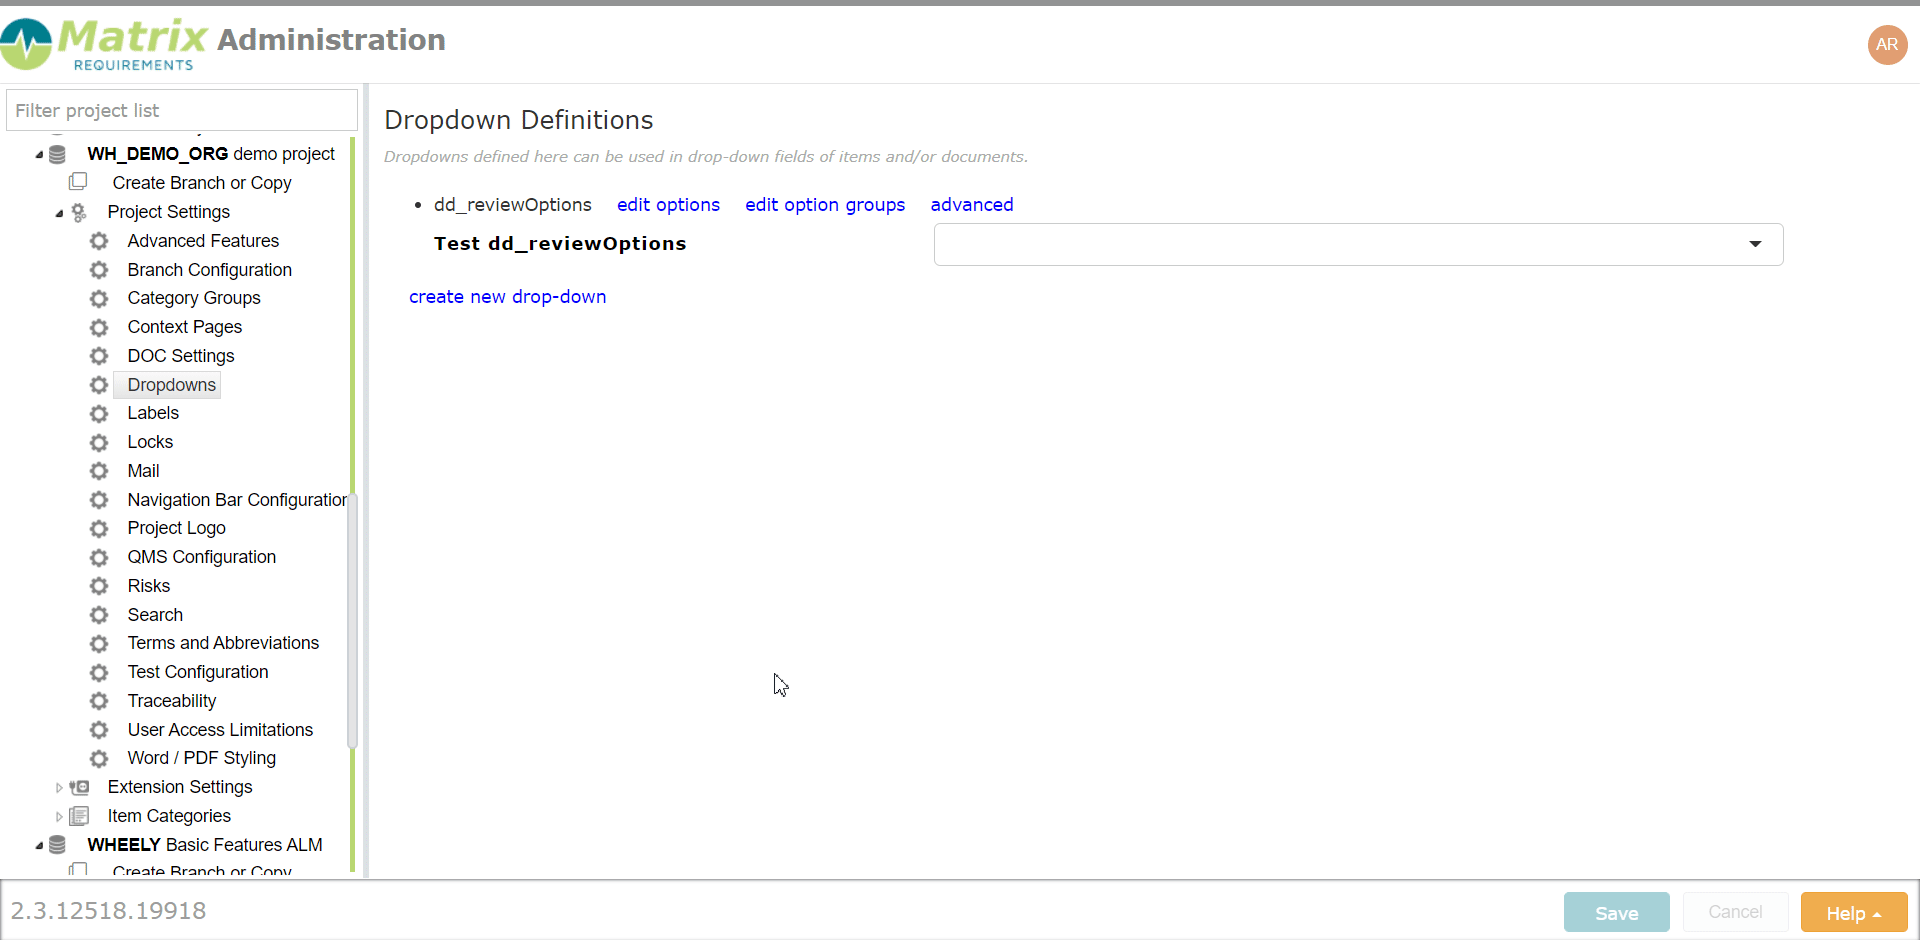The width and height of the screenshot is (1920, 940).
Task: Click the gear icon beside Labels
Action: coord(99,413)
